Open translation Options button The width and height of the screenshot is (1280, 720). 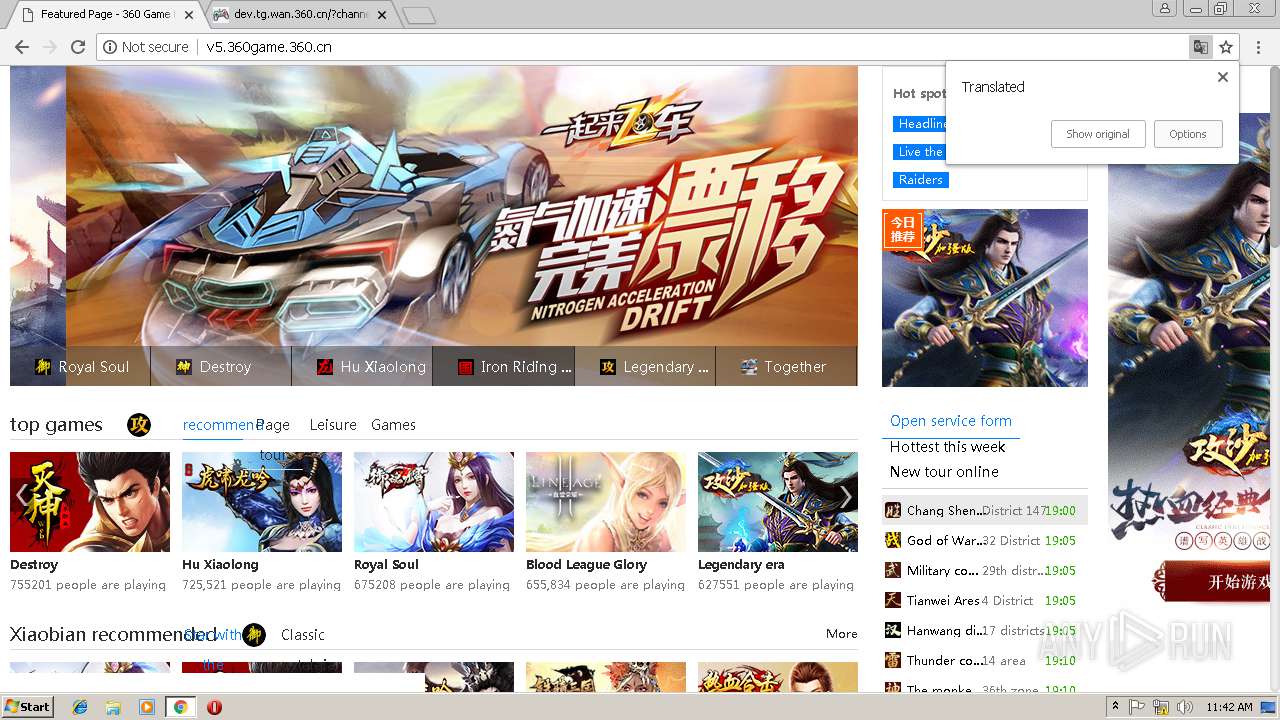tap(1188, 134)
